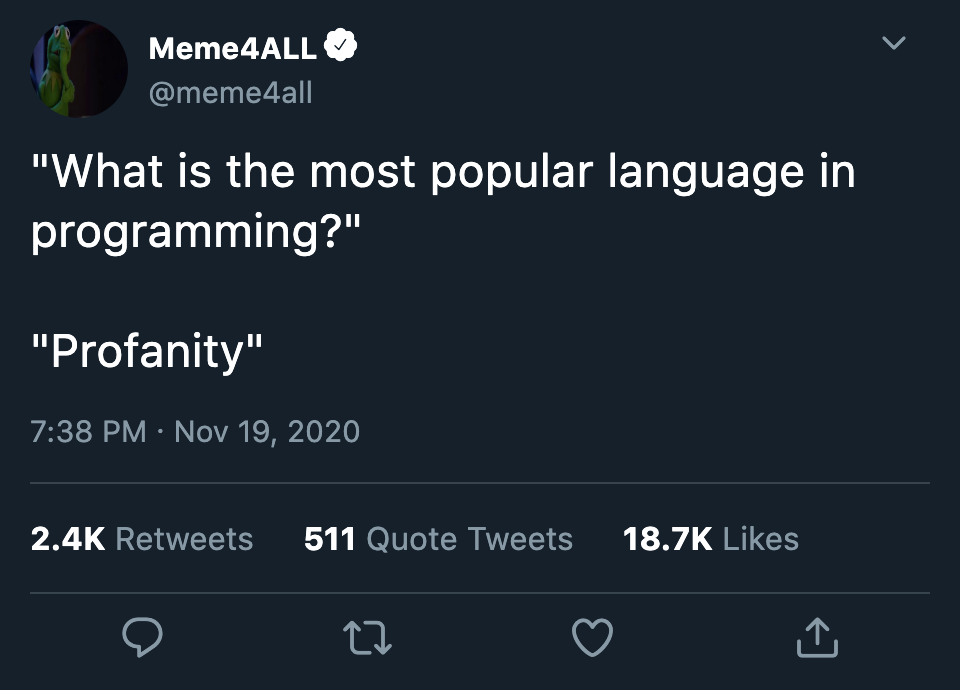Image resolution: width=960 pixels, height=690 pixels.
Task: Click the "511" quote count number
Action: point(329,539)
